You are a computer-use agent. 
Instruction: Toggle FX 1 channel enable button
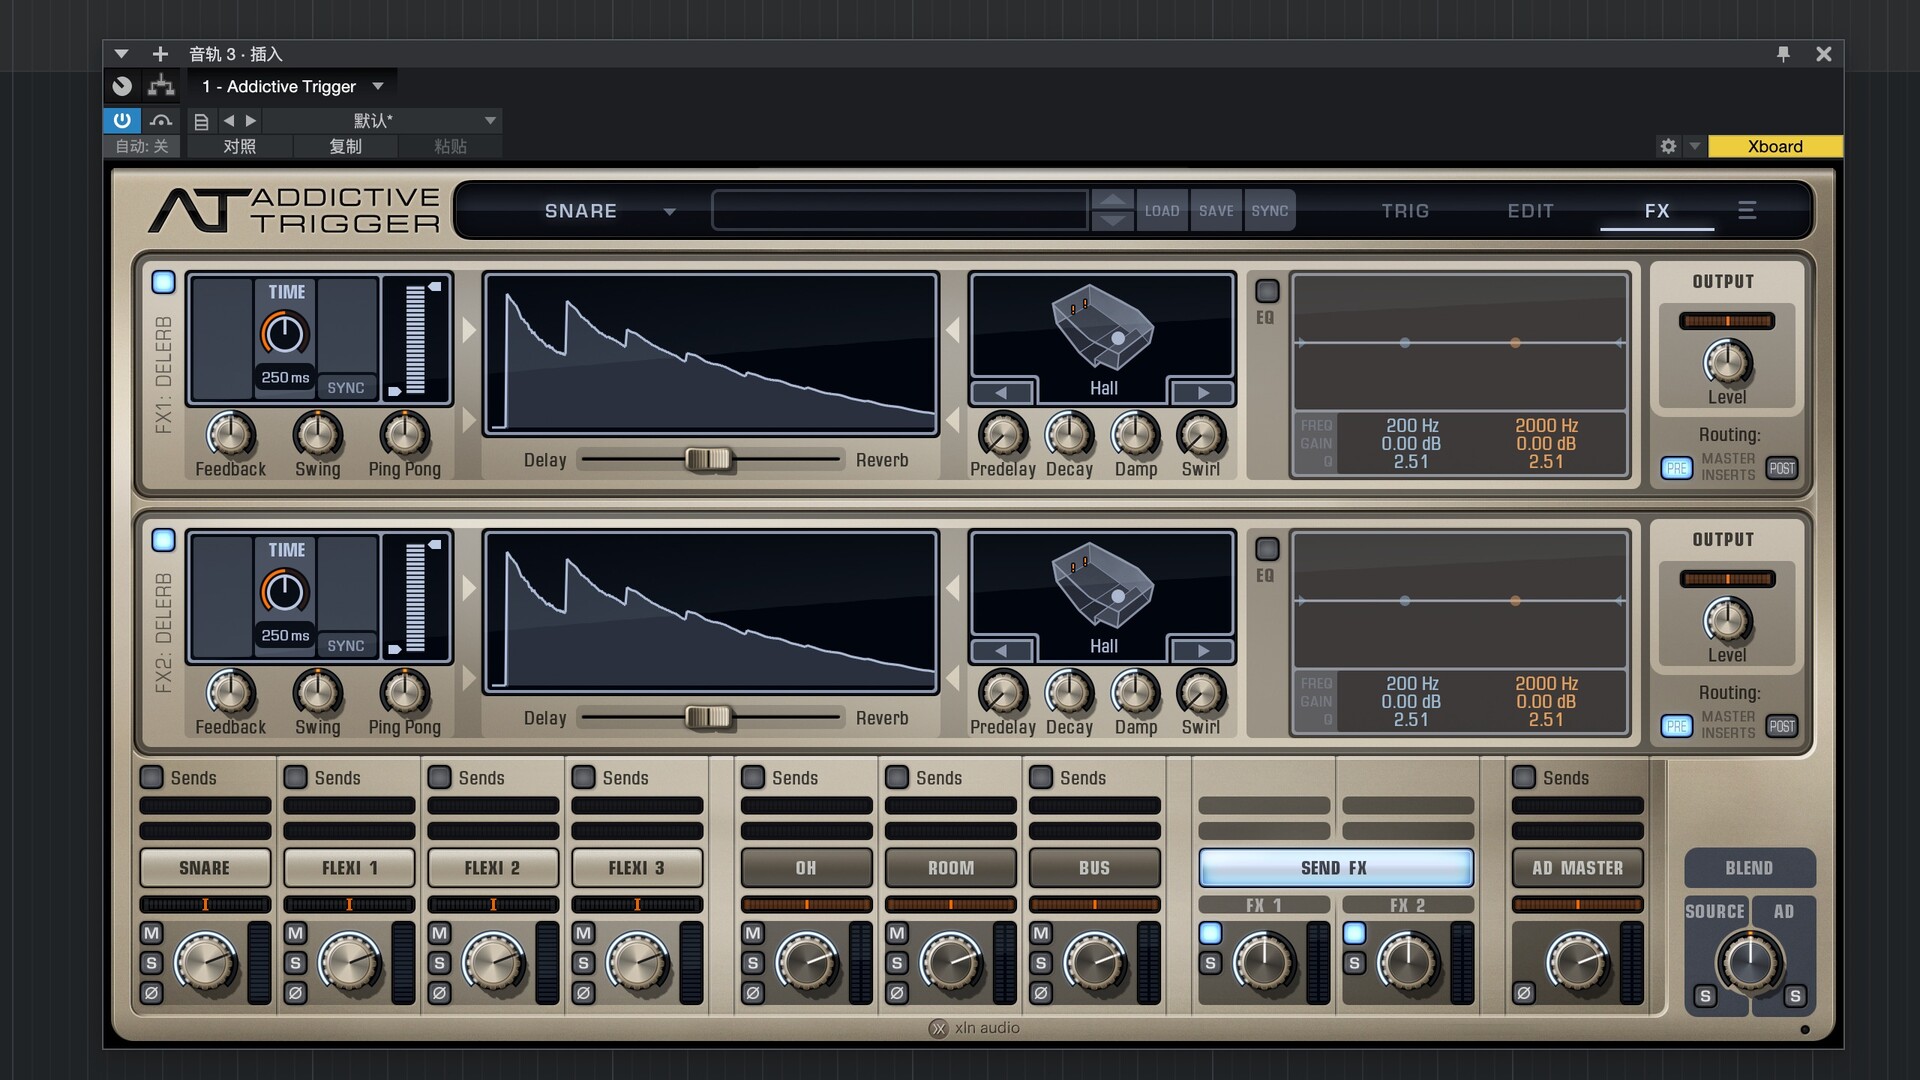tap(1210, 933)
